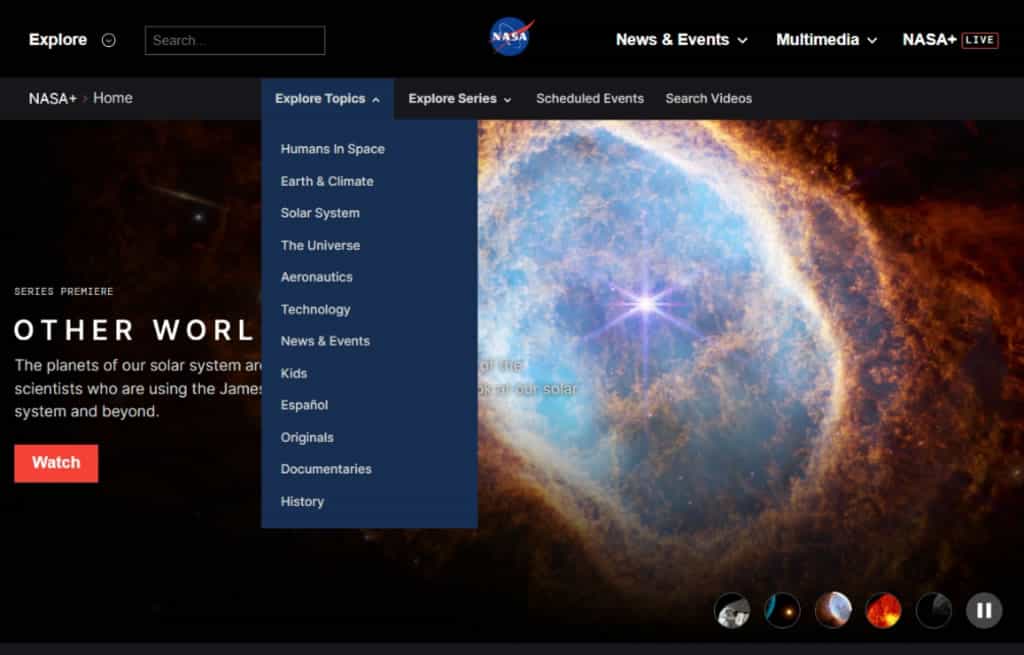
Task: Expand the Multimedia top menu
Action: (826, 40)
